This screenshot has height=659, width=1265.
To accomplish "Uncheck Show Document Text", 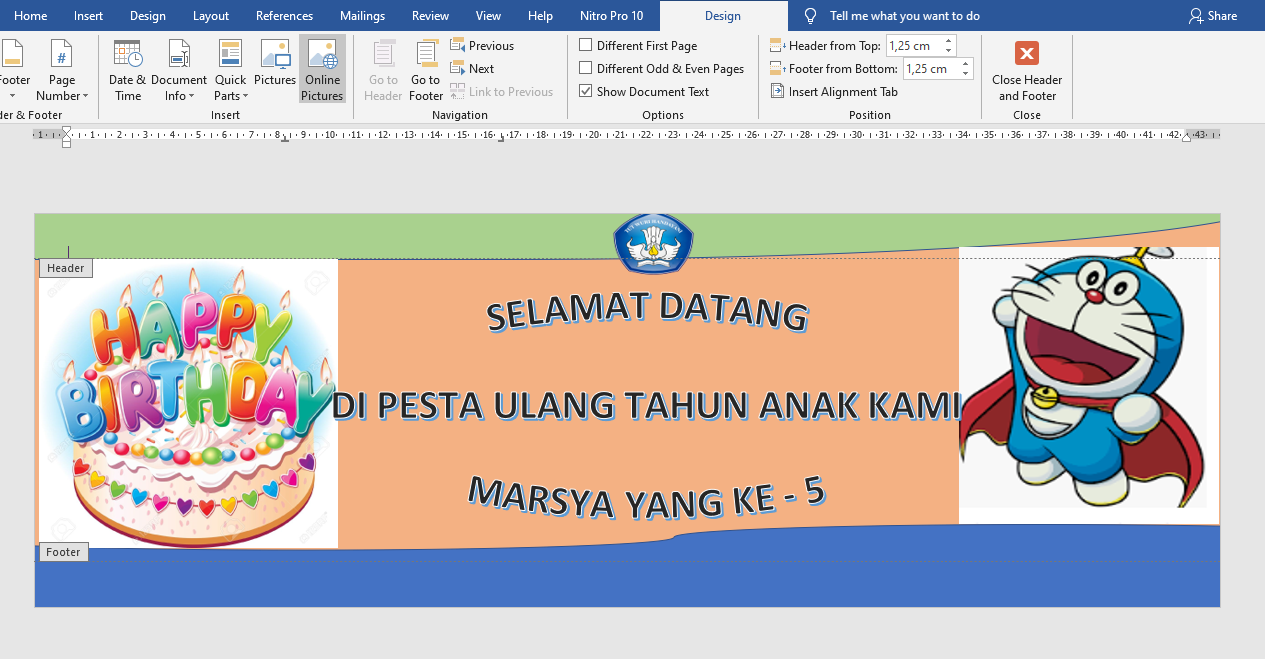I will [644, 92].
